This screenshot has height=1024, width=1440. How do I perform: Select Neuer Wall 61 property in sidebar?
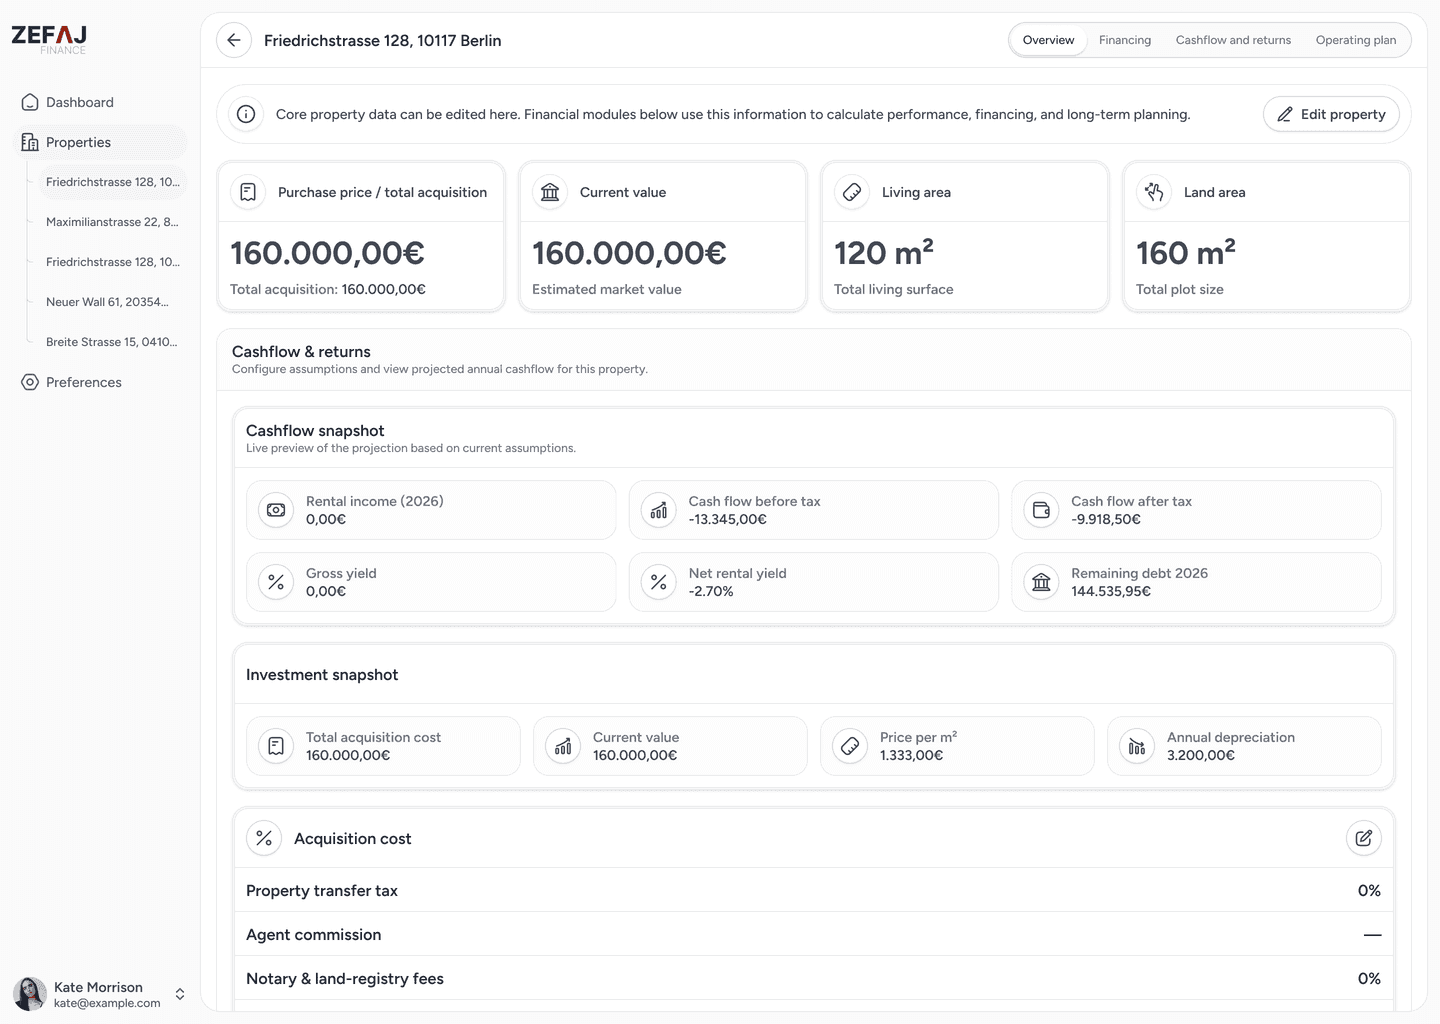(112, 302)
